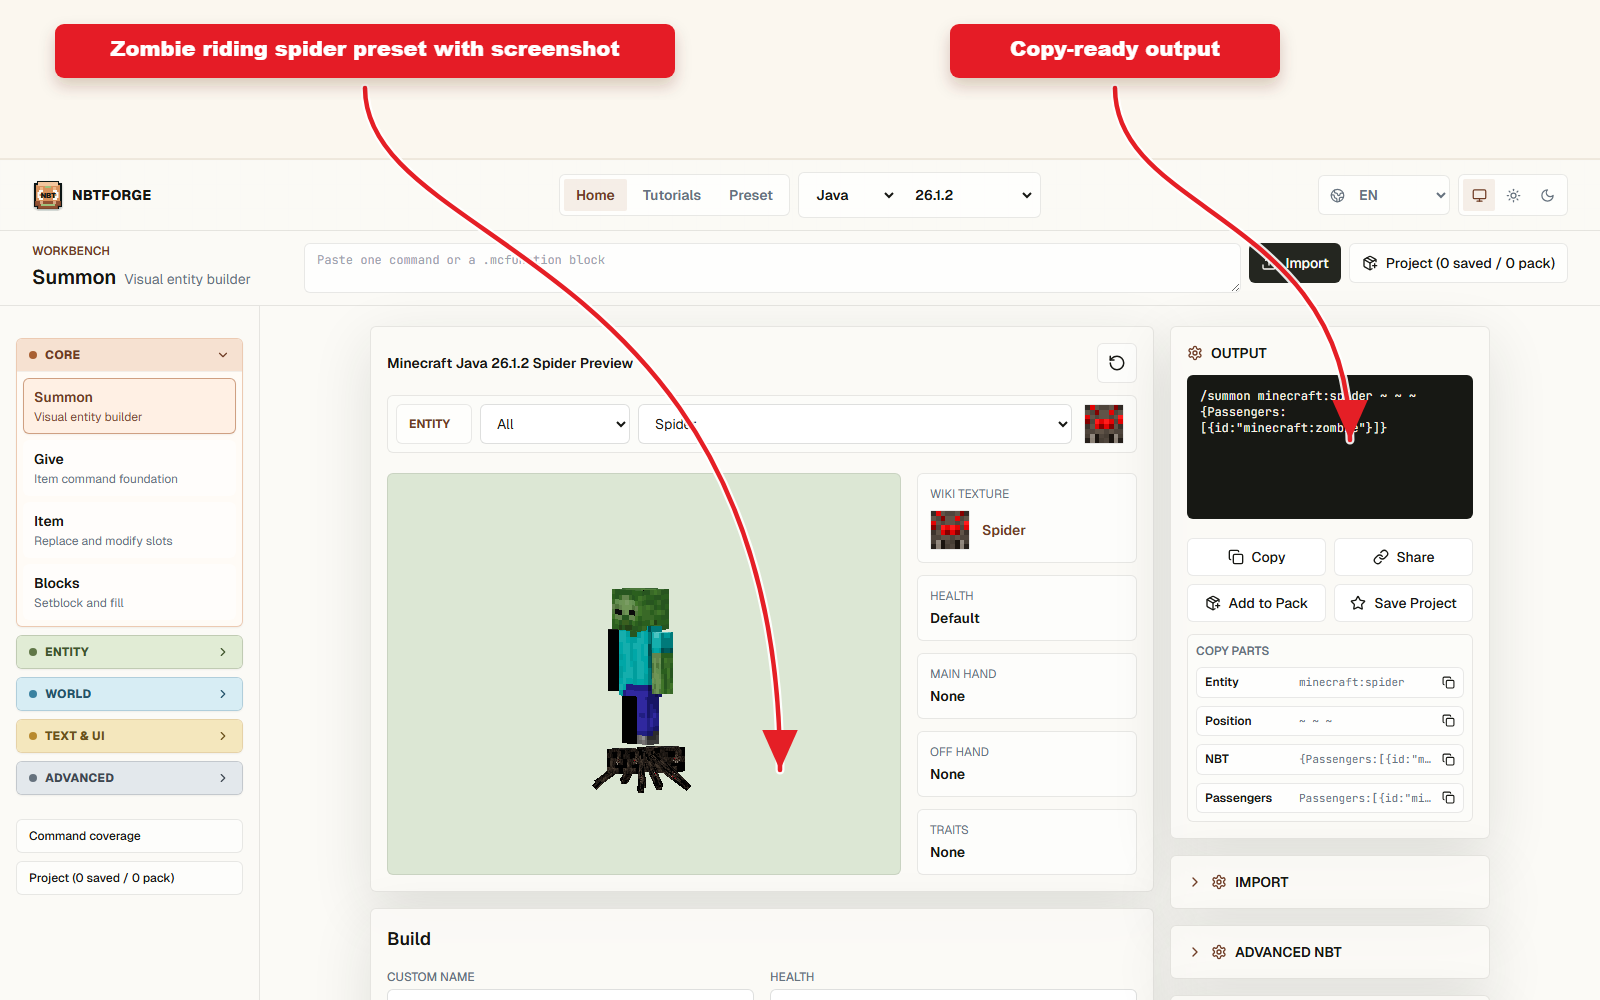Open the Preset tab
The image size is (1600, 1000).
click(751, 195)
